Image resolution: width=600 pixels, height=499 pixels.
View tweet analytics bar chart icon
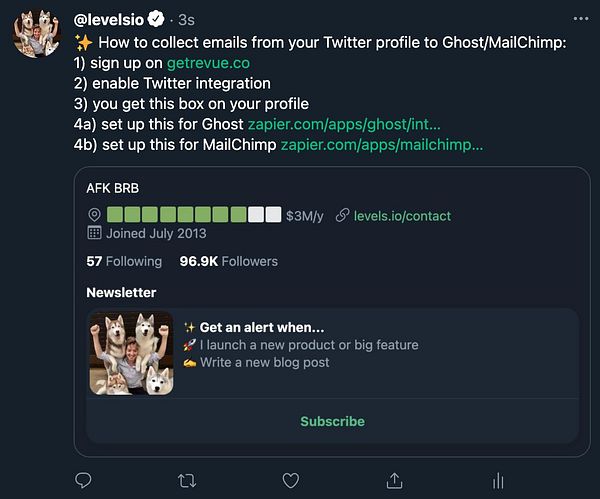point(497,481)
